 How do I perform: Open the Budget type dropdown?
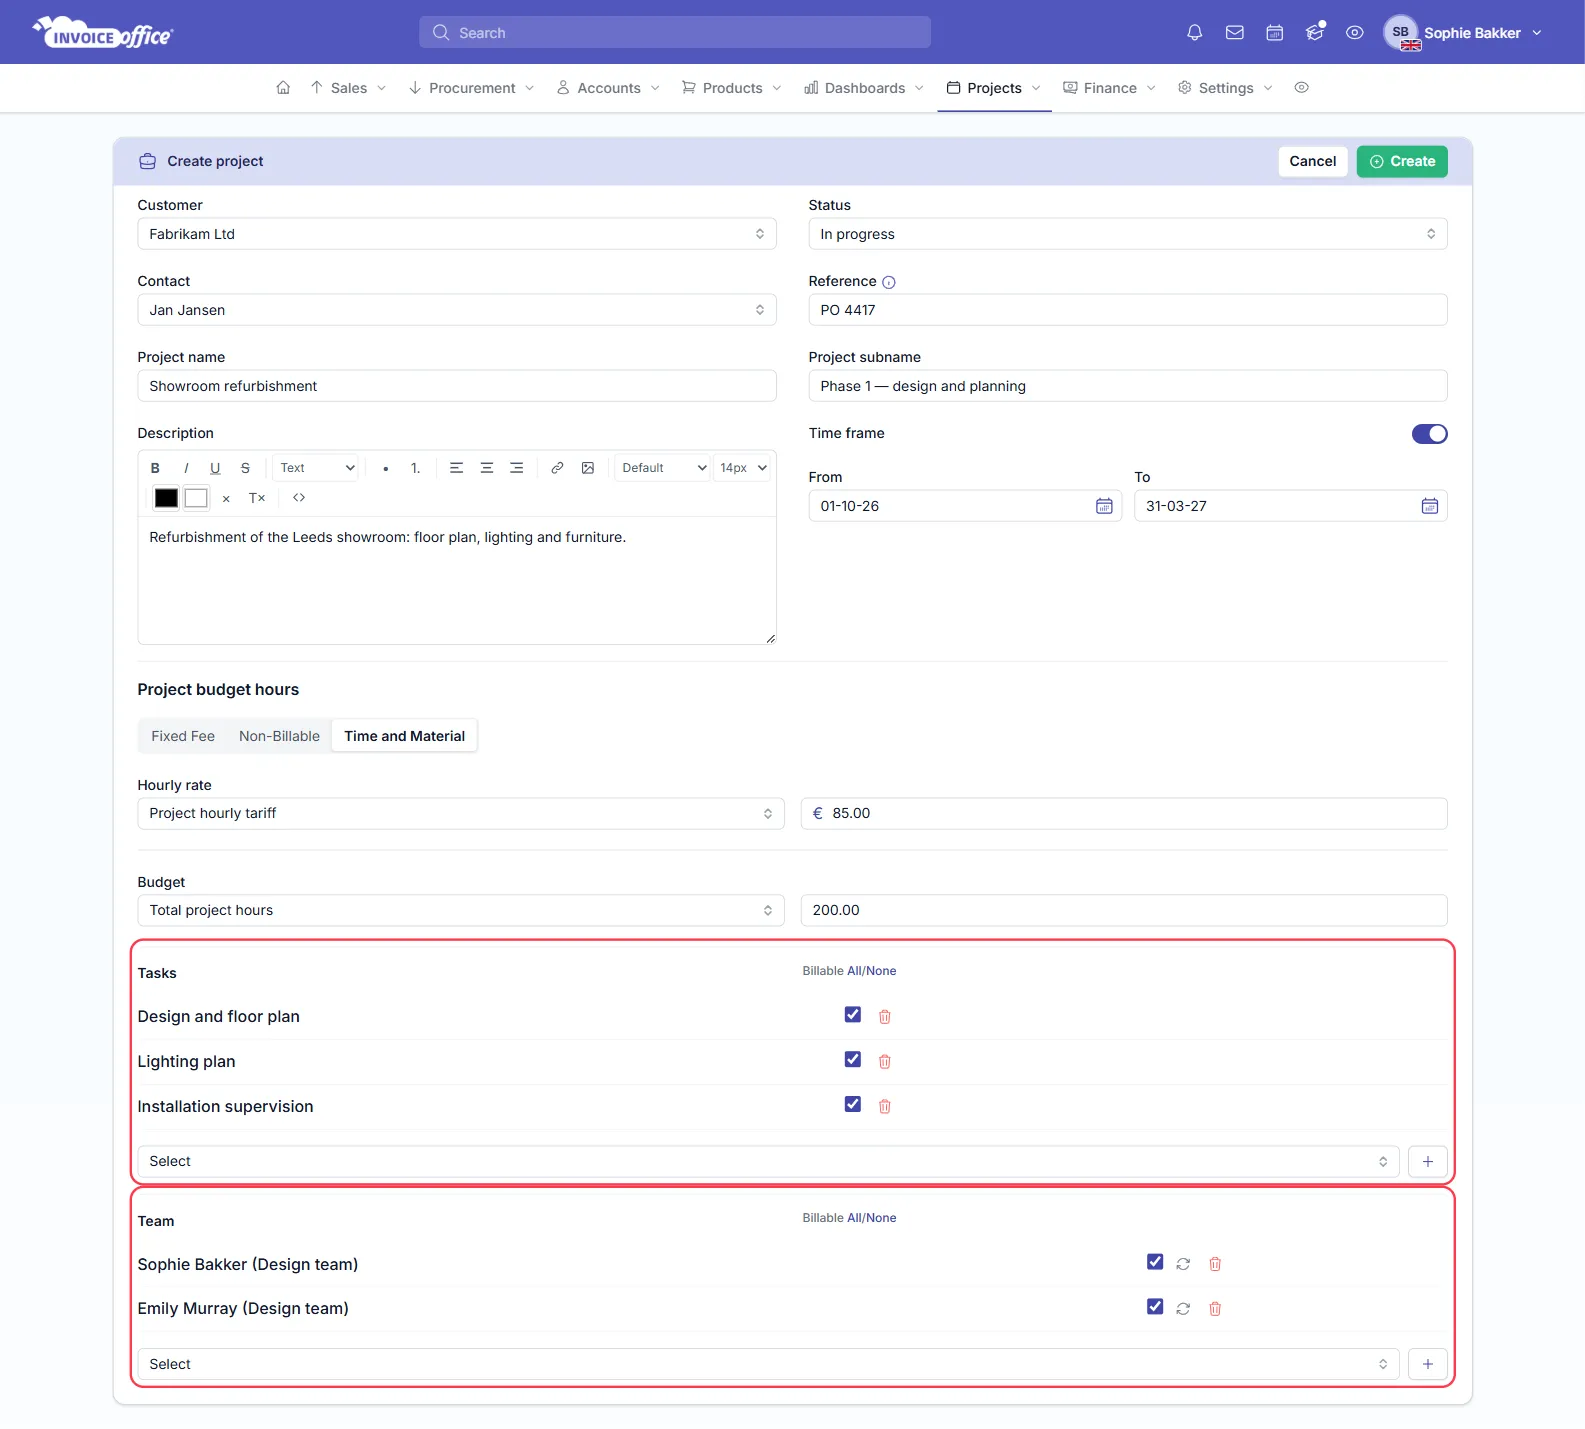[x=461, y=911]
